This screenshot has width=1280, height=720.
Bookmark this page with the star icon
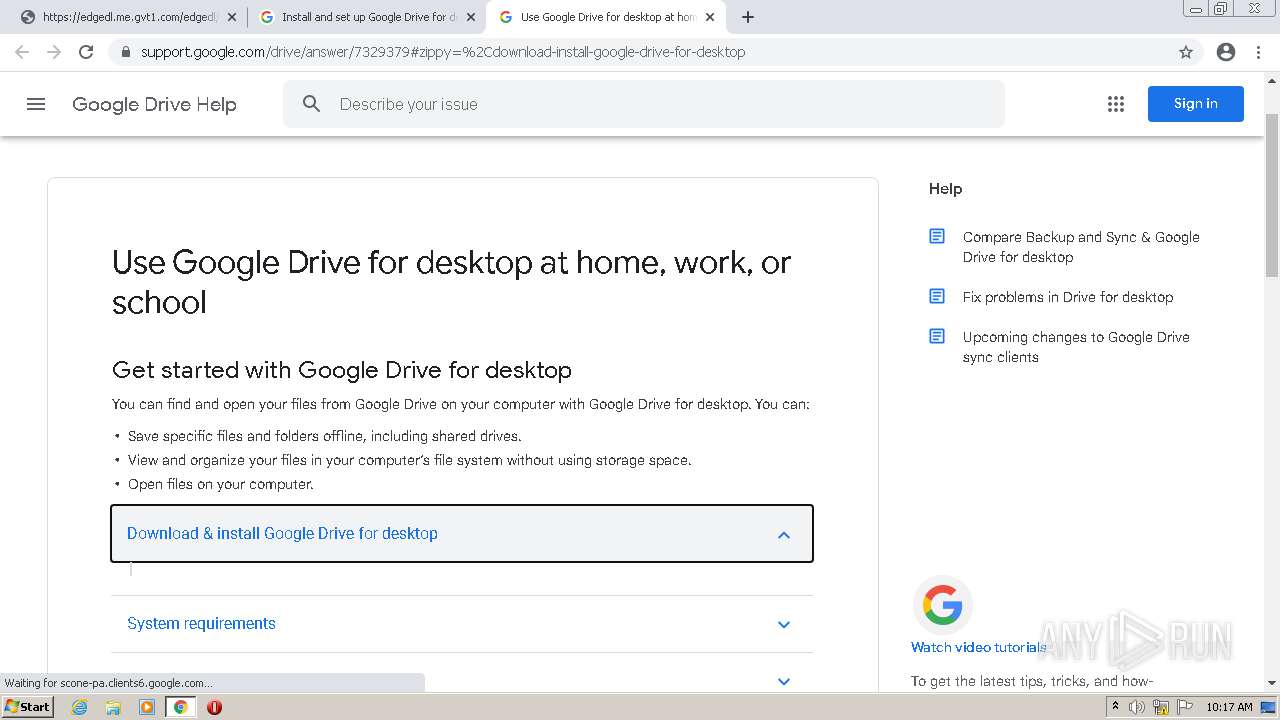coord(1186,52)
